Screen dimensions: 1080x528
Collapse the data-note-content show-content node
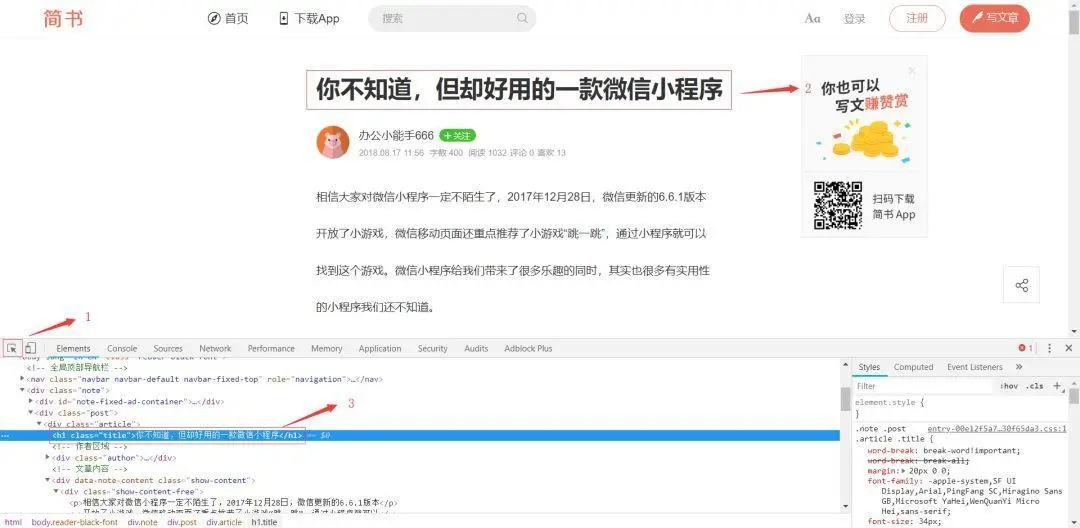(48, 480)
